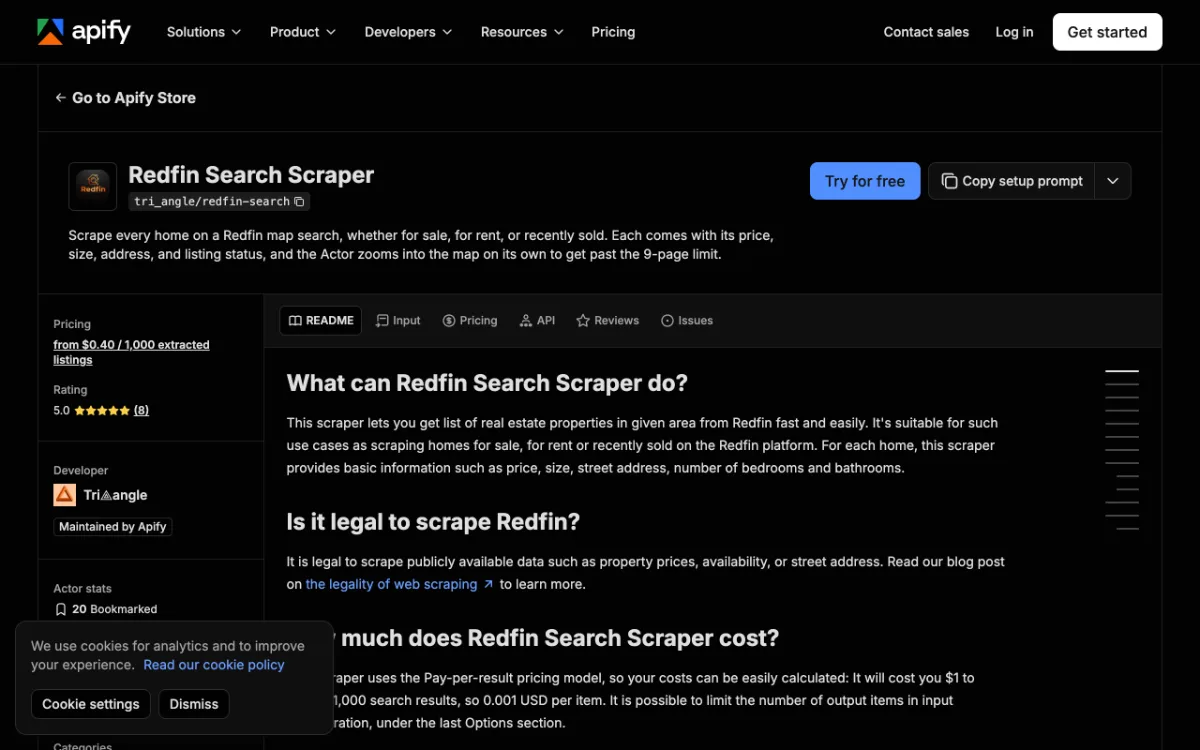This screenshot has height=750, width=1200.
Task: Expand the Resources menu
Action: (x=522, y=32)
